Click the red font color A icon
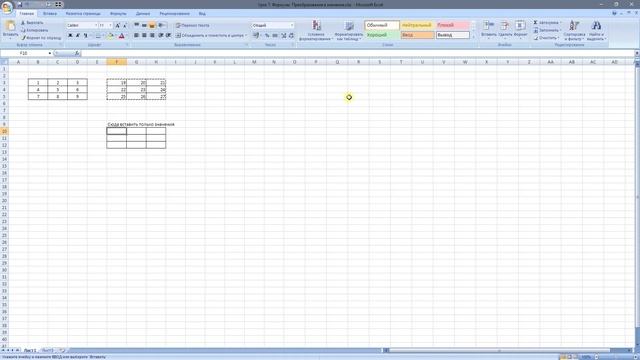This screenshot has width=640, height=360. tap(121, 36)
